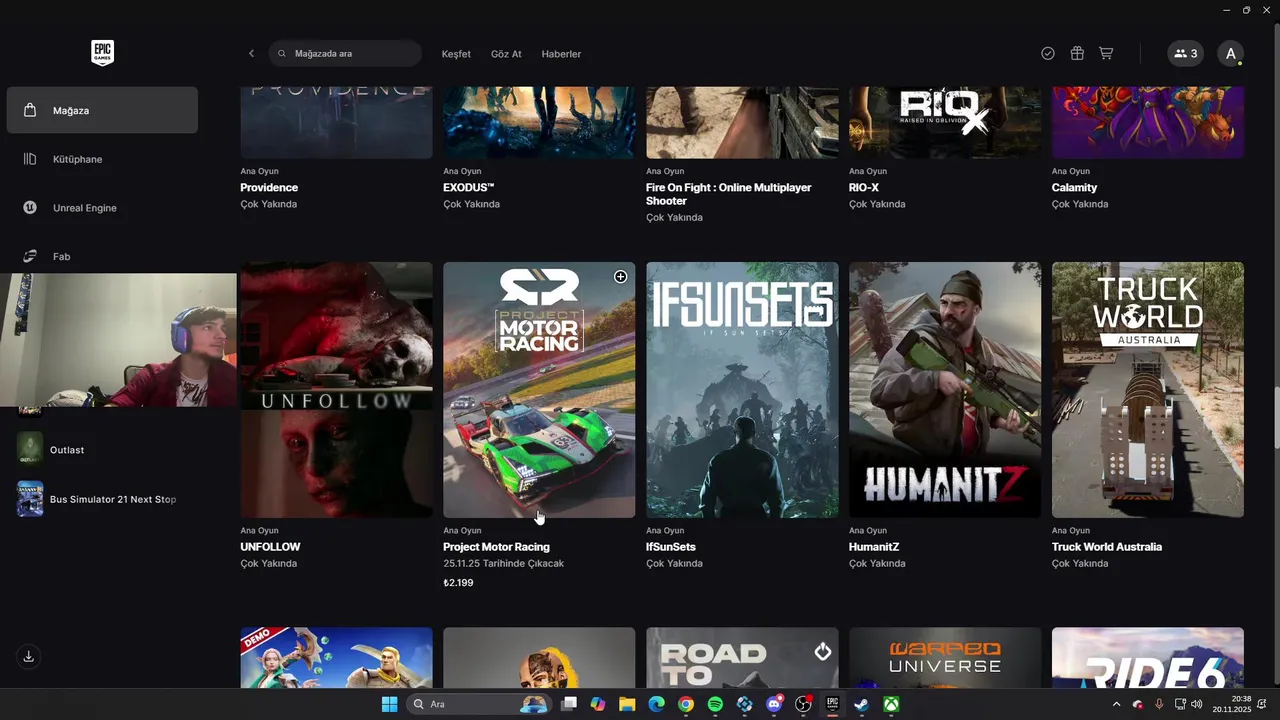Open Steam from the taskbar
This screenshot has width=1280, height=720.
[x=861, y=704]
